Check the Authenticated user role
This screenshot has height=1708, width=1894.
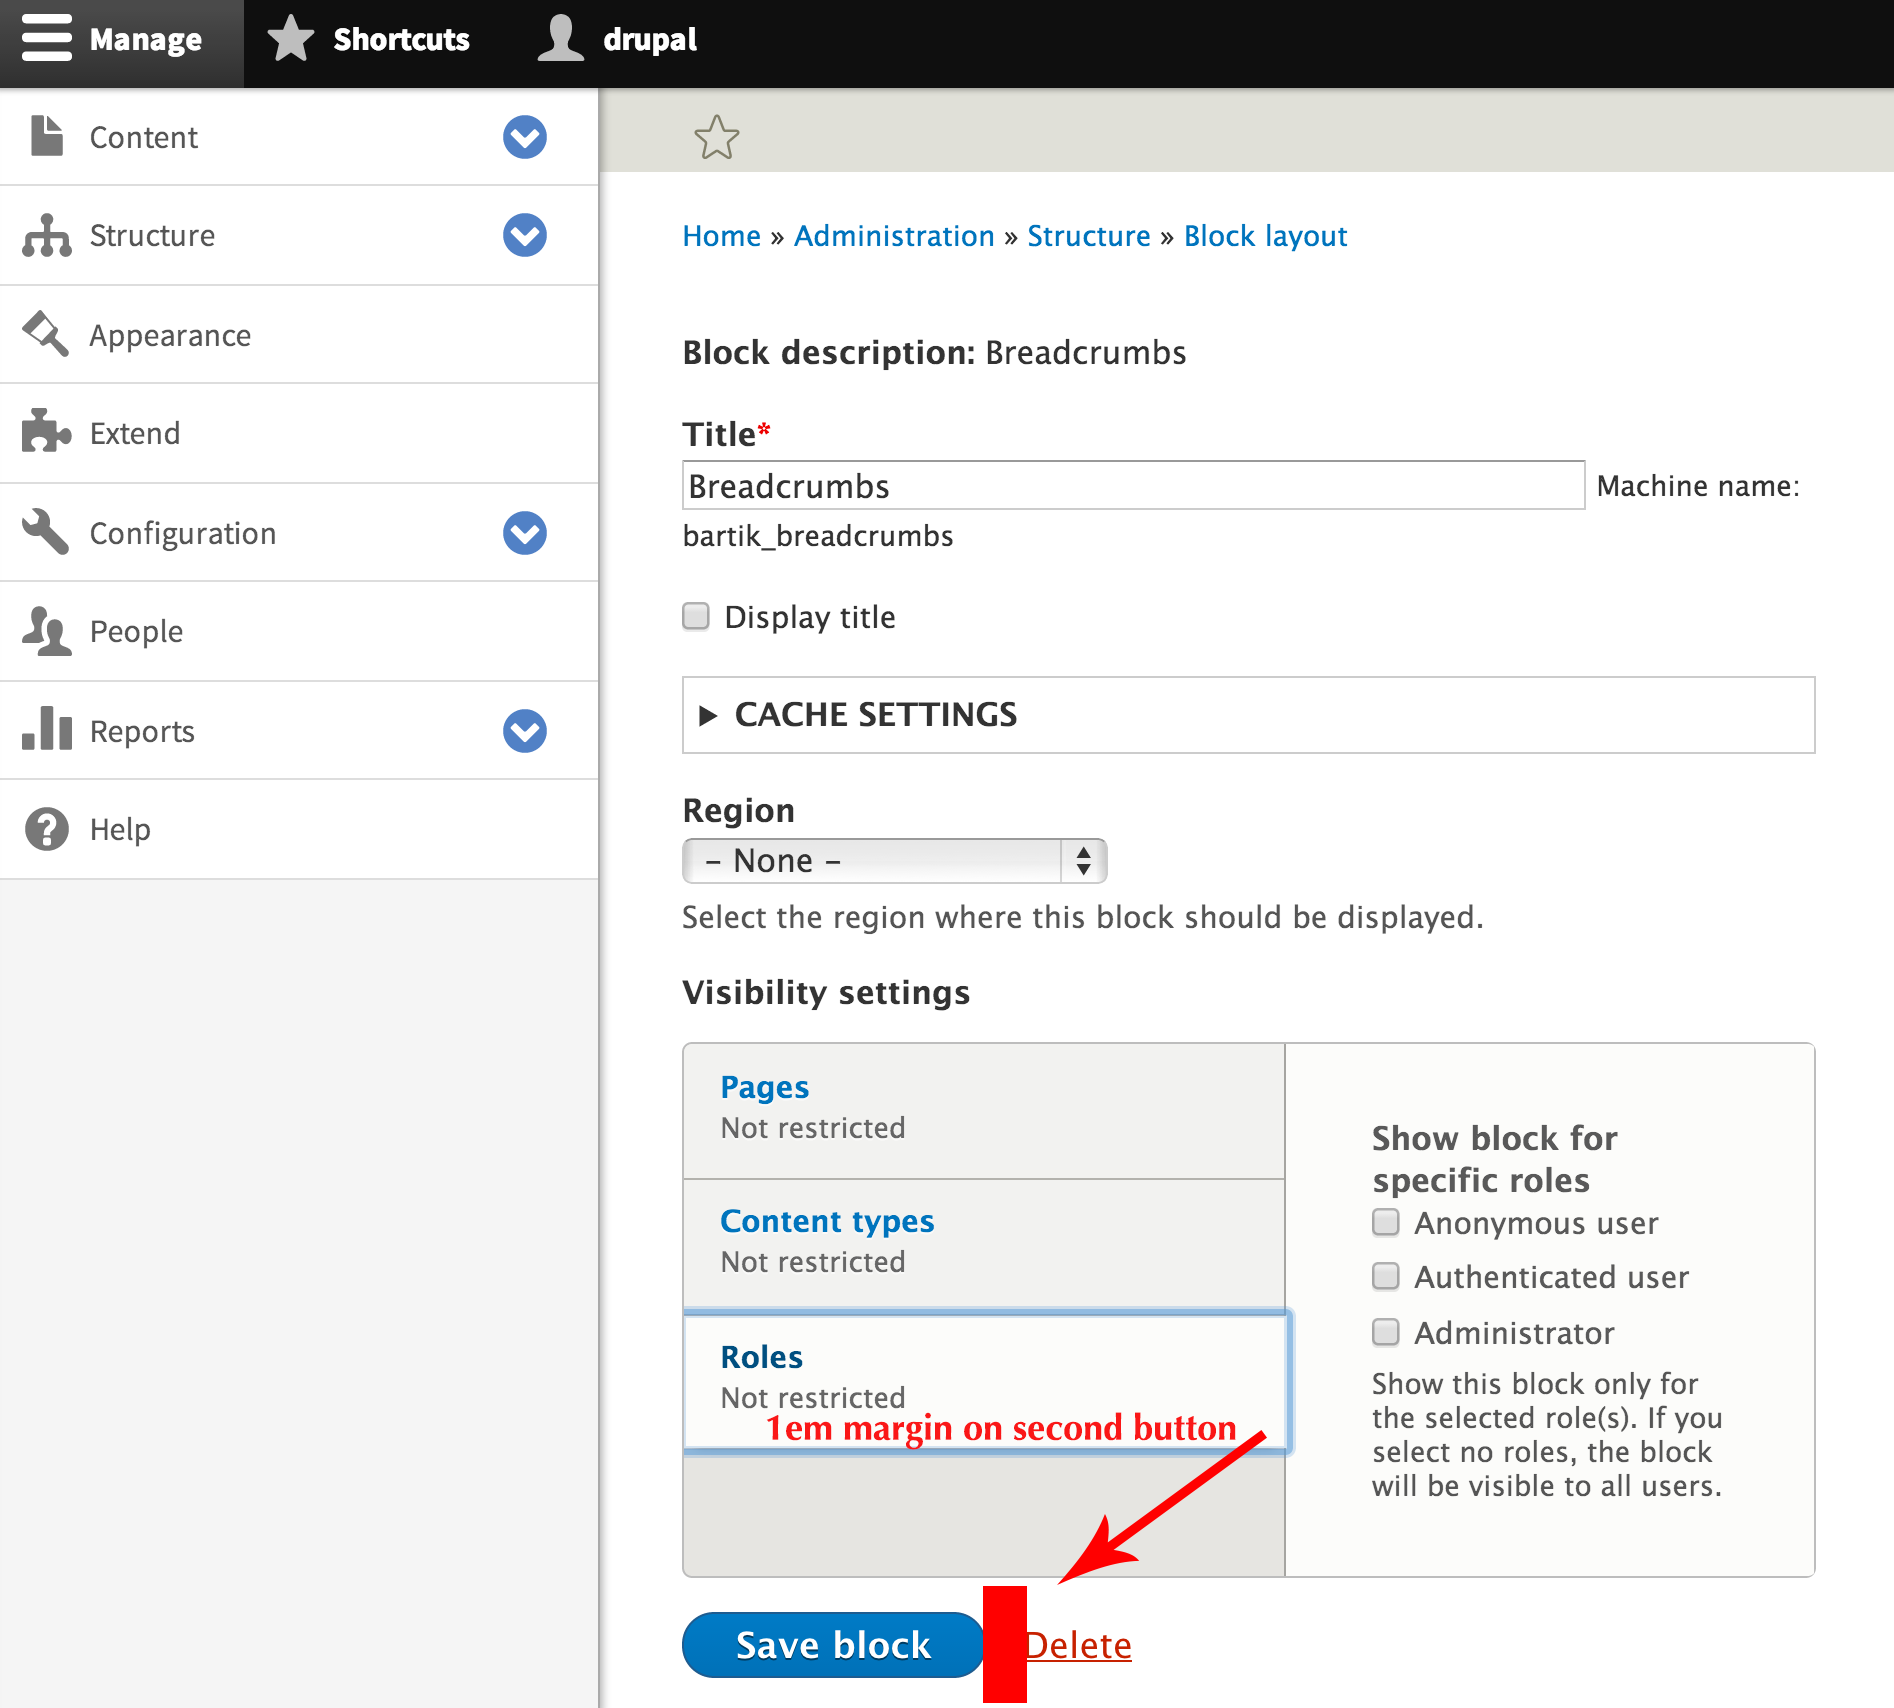pos(1386,1276)
